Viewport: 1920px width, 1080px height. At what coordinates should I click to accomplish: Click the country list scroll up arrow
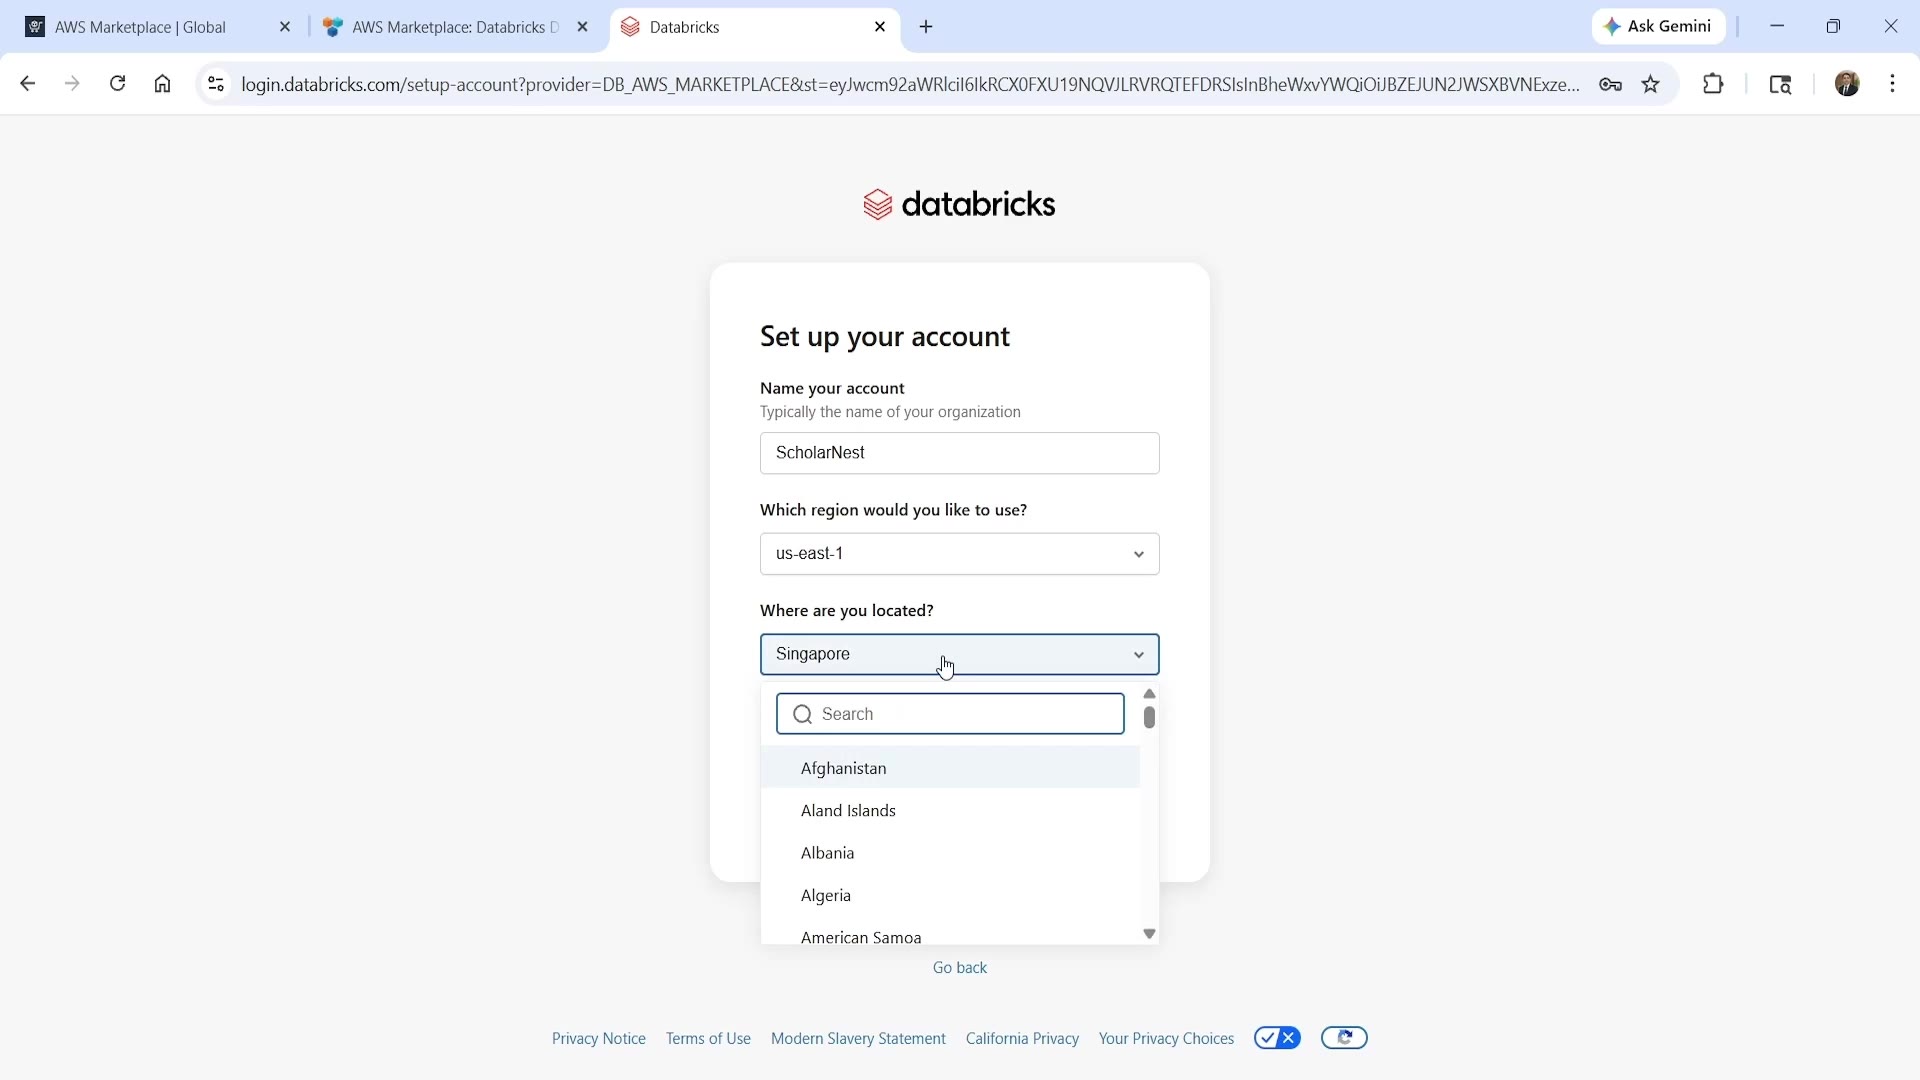(x=1150, y=694)
